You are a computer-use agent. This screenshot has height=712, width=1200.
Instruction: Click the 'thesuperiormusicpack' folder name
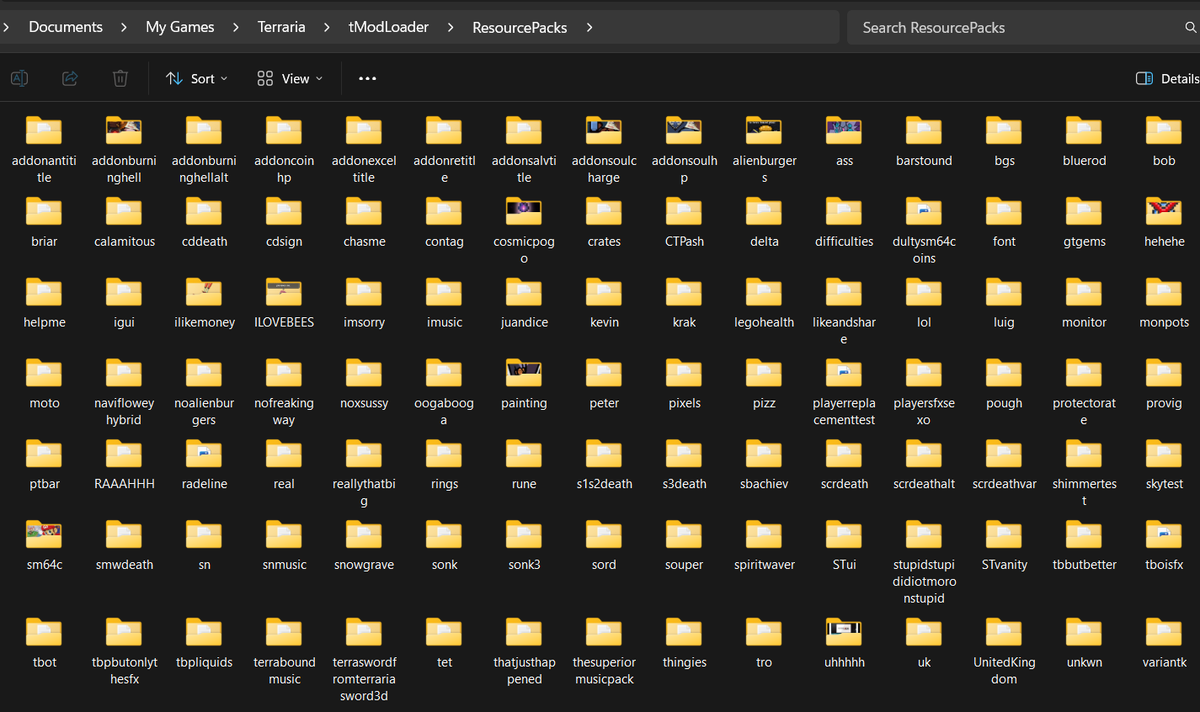pos(604,670)
